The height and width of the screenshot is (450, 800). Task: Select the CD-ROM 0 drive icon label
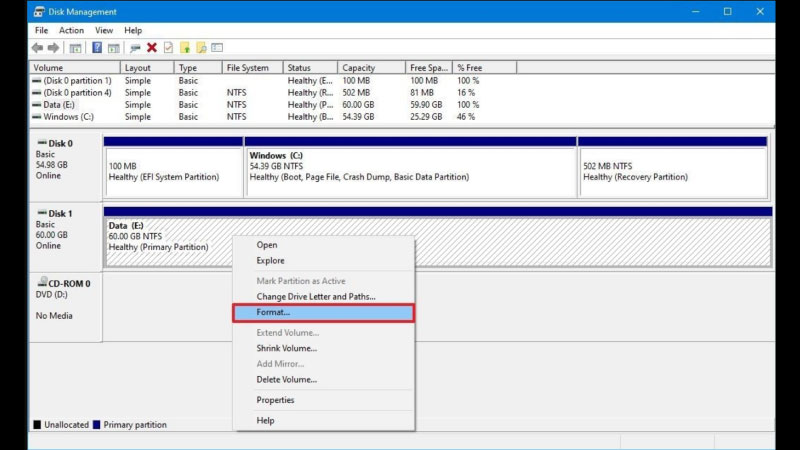tap(67, 284)
